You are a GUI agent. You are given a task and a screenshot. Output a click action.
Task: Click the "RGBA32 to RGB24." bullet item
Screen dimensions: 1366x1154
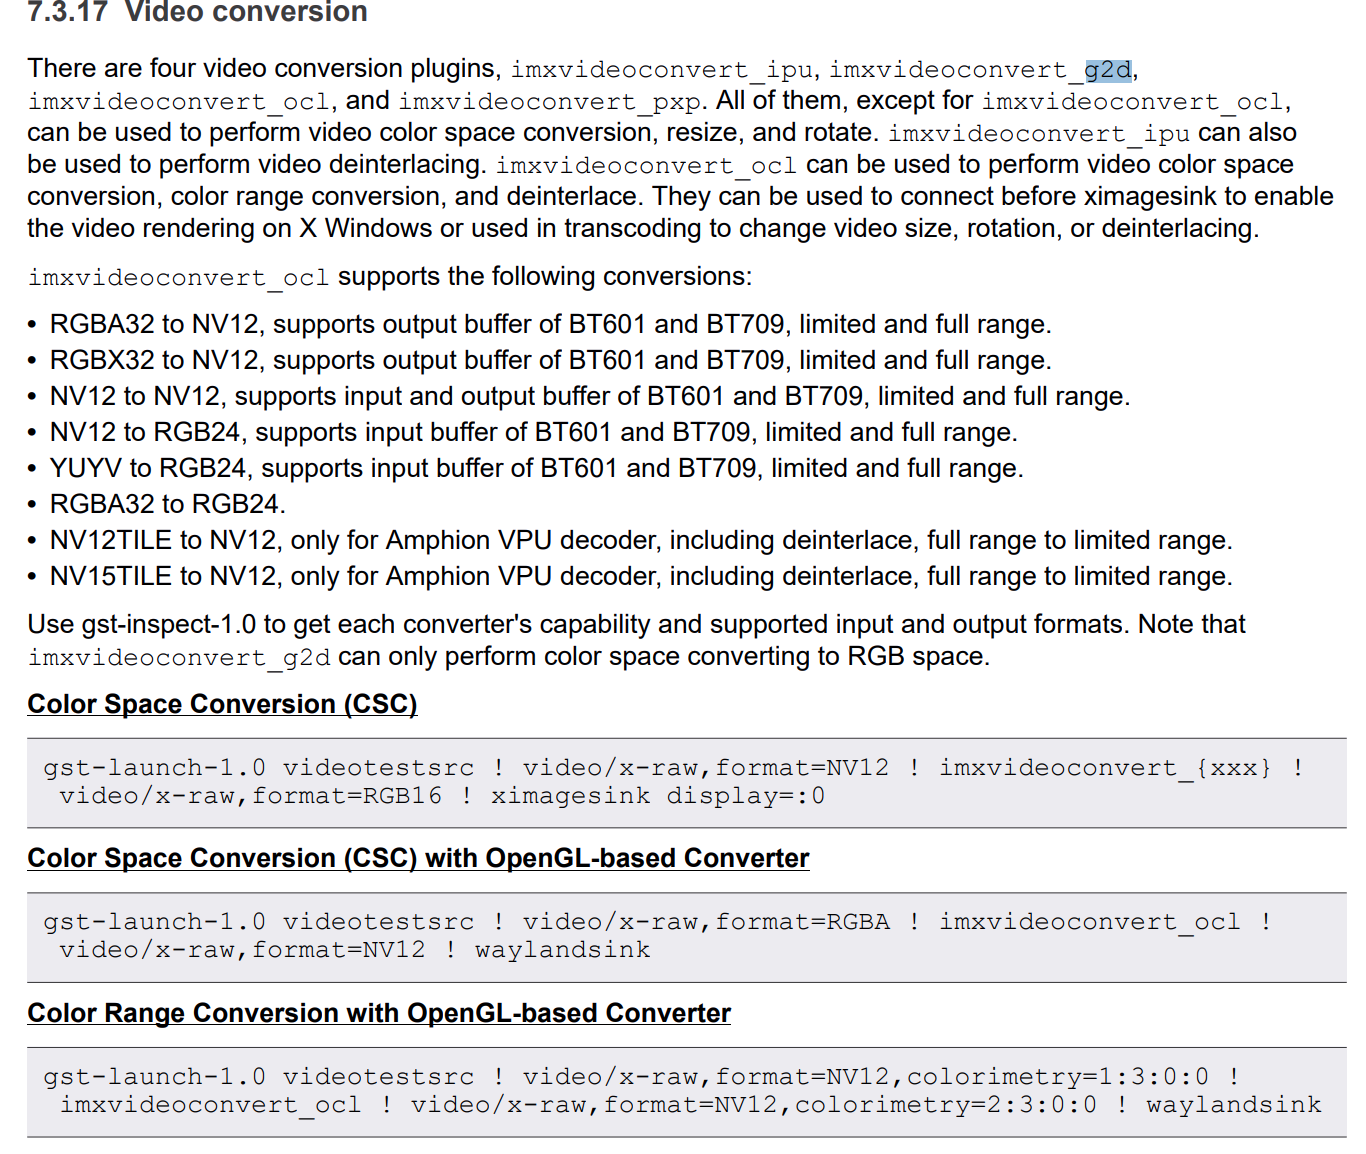pos(168,504)
